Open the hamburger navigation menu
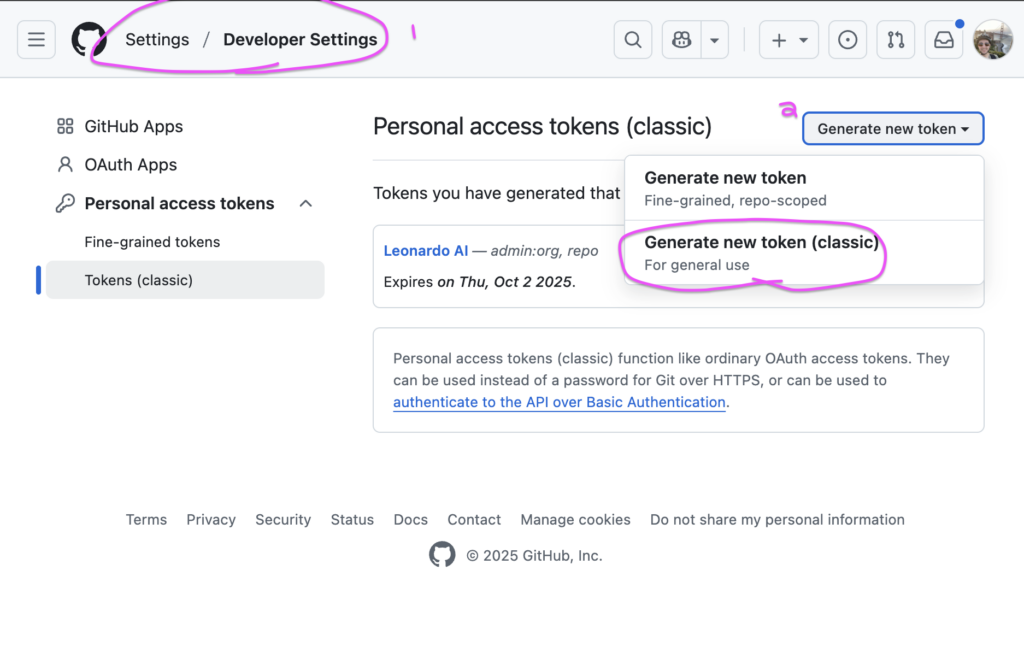The width and height of the screenshot is (1024, 647). [x=37, y=40]
